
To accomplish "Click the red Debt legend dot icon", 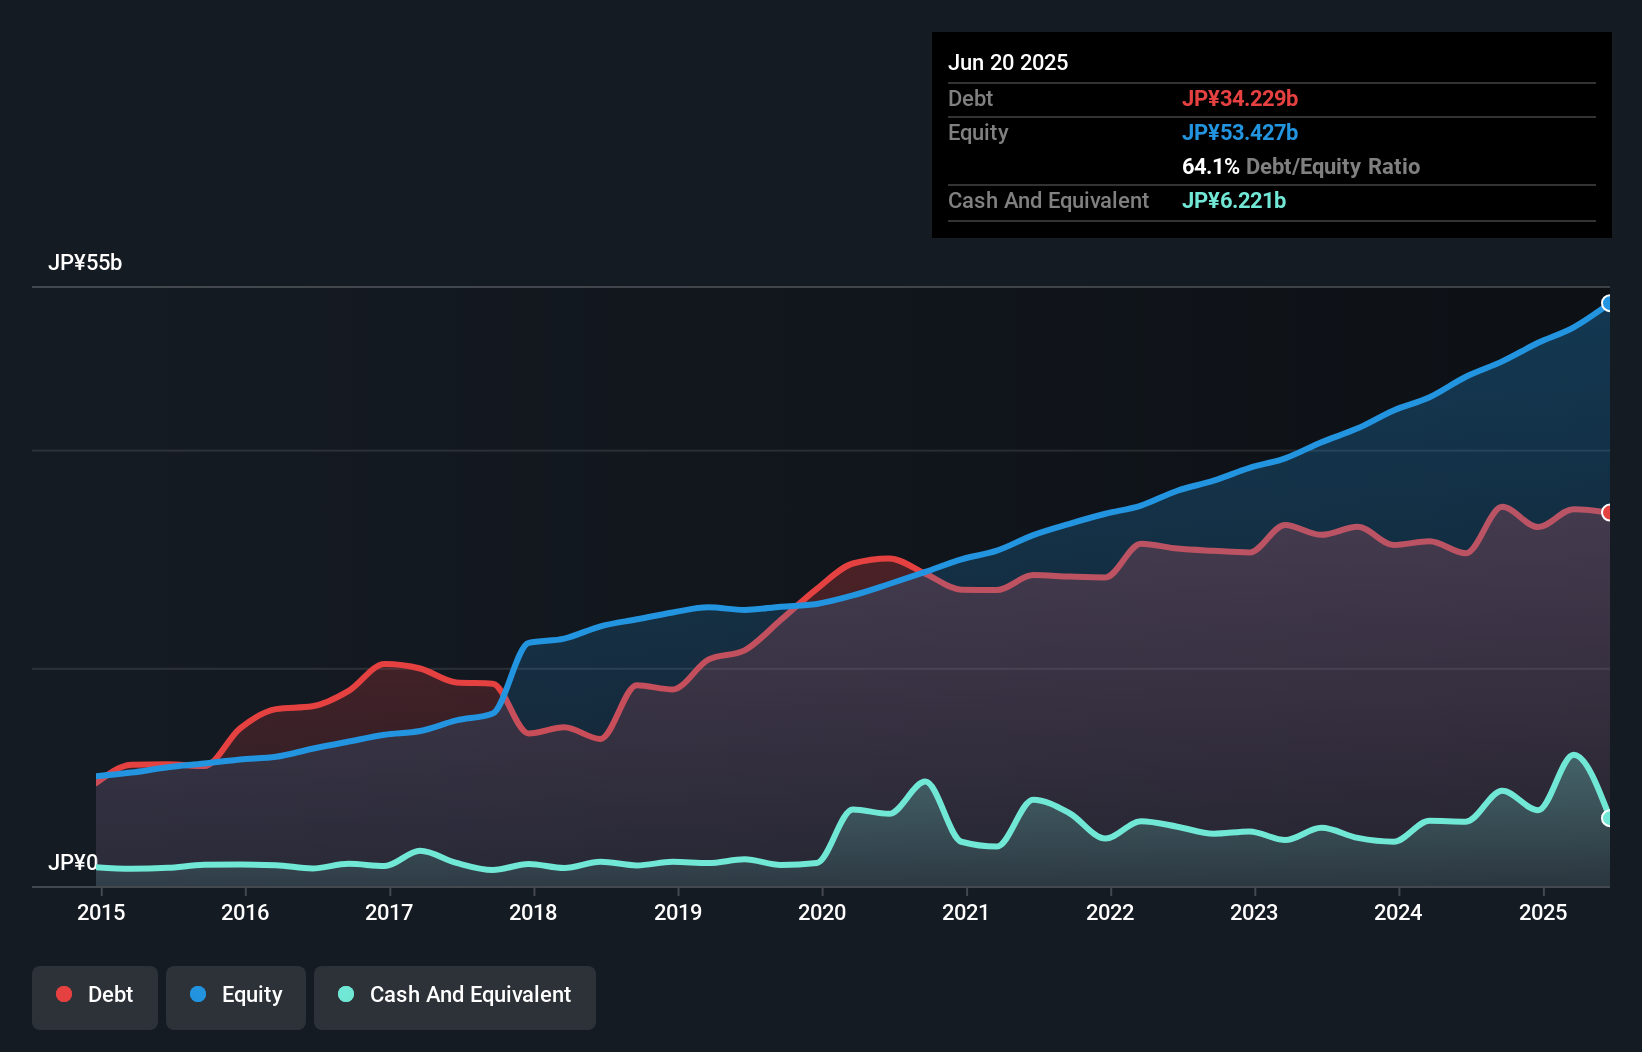I will 63,994.
